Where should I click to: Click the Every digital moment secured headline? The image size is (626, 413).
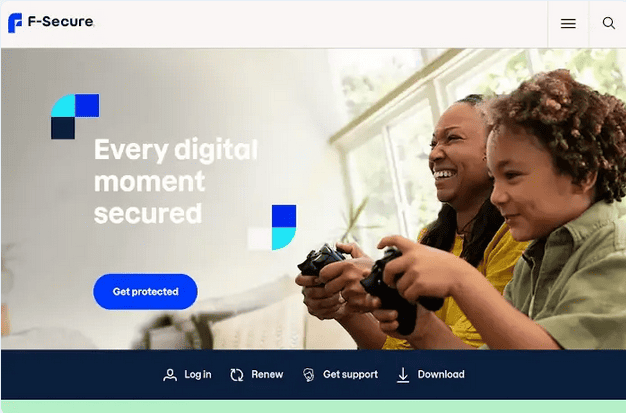[x=176, y=181]
